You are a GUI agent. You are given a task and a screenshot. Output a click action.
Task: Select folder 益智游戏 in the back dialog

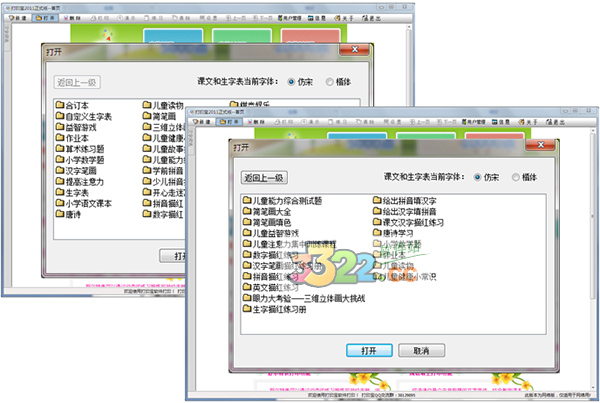(x=76, y=127)
